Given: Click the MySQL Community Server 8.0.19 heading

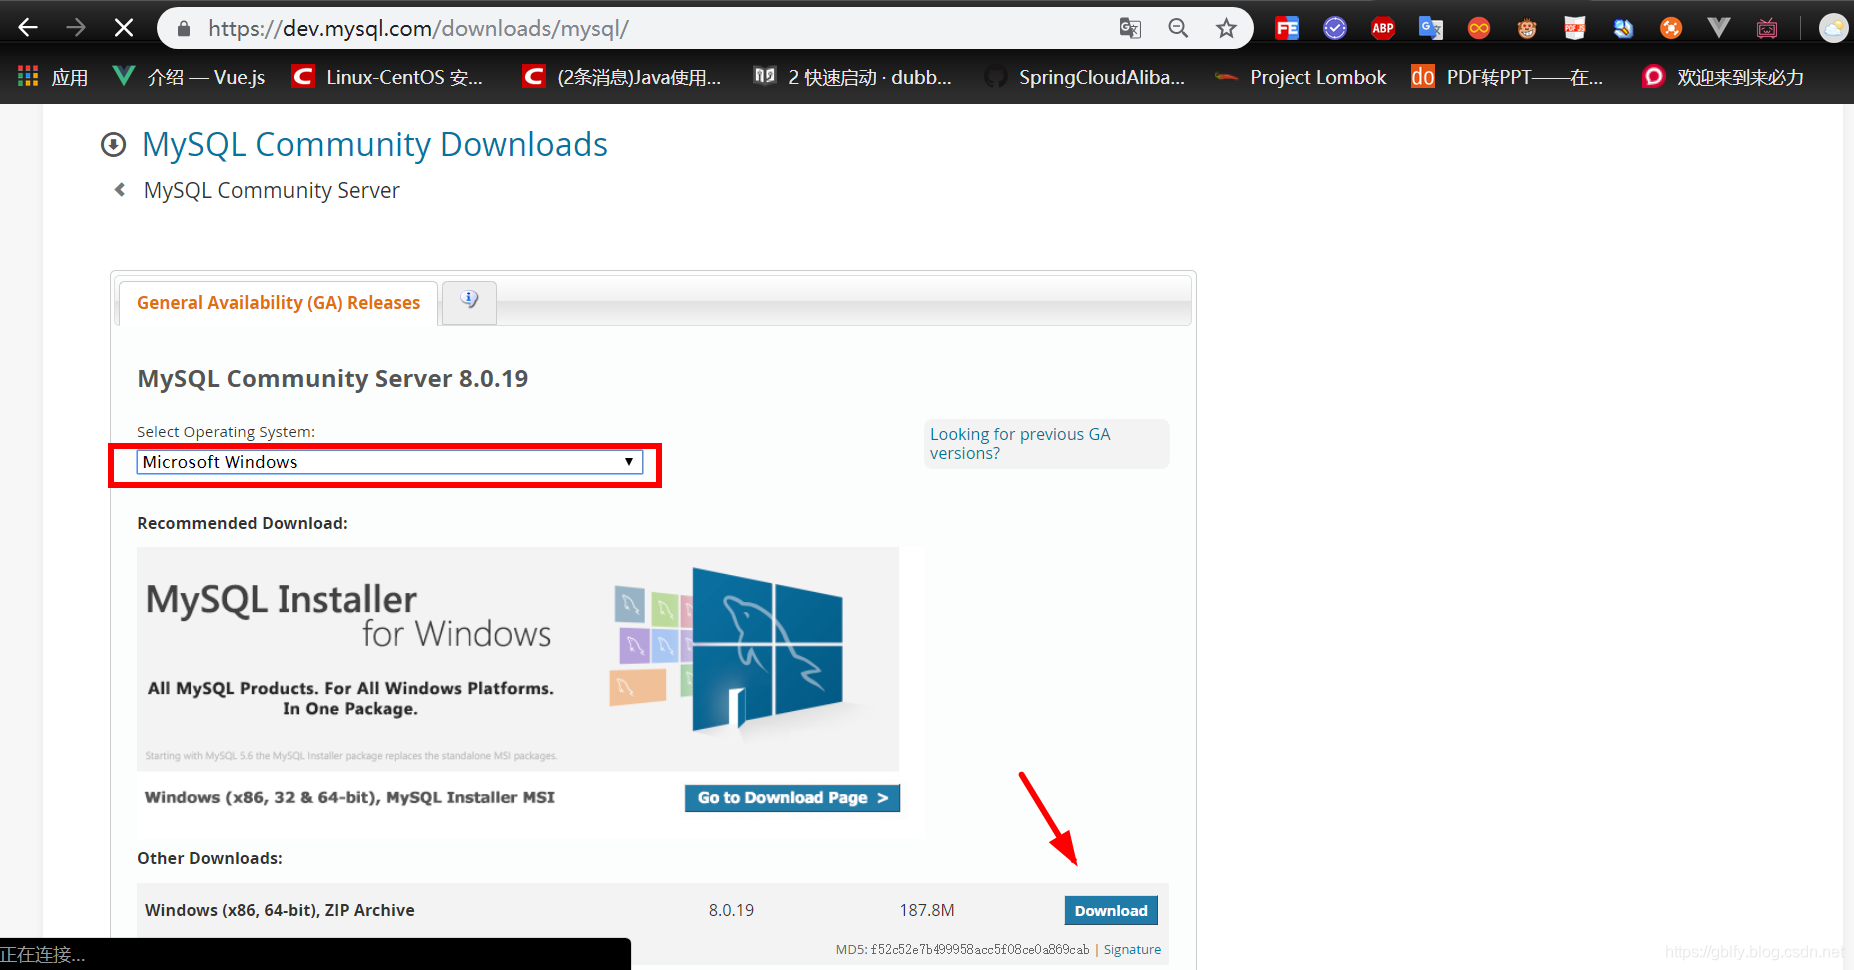Looking at the screenshot, I should pos(333,379).
